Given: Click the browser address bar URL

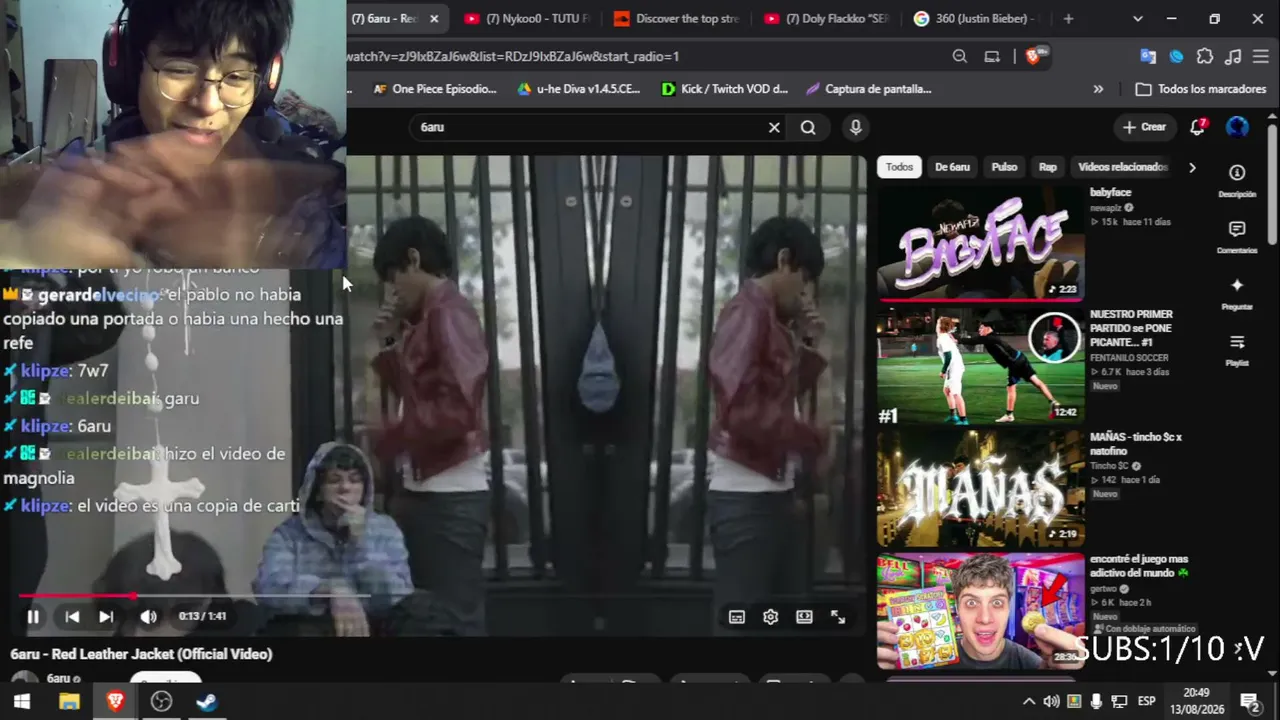Looking at the screenshot, I should click(x=512, y=56).
